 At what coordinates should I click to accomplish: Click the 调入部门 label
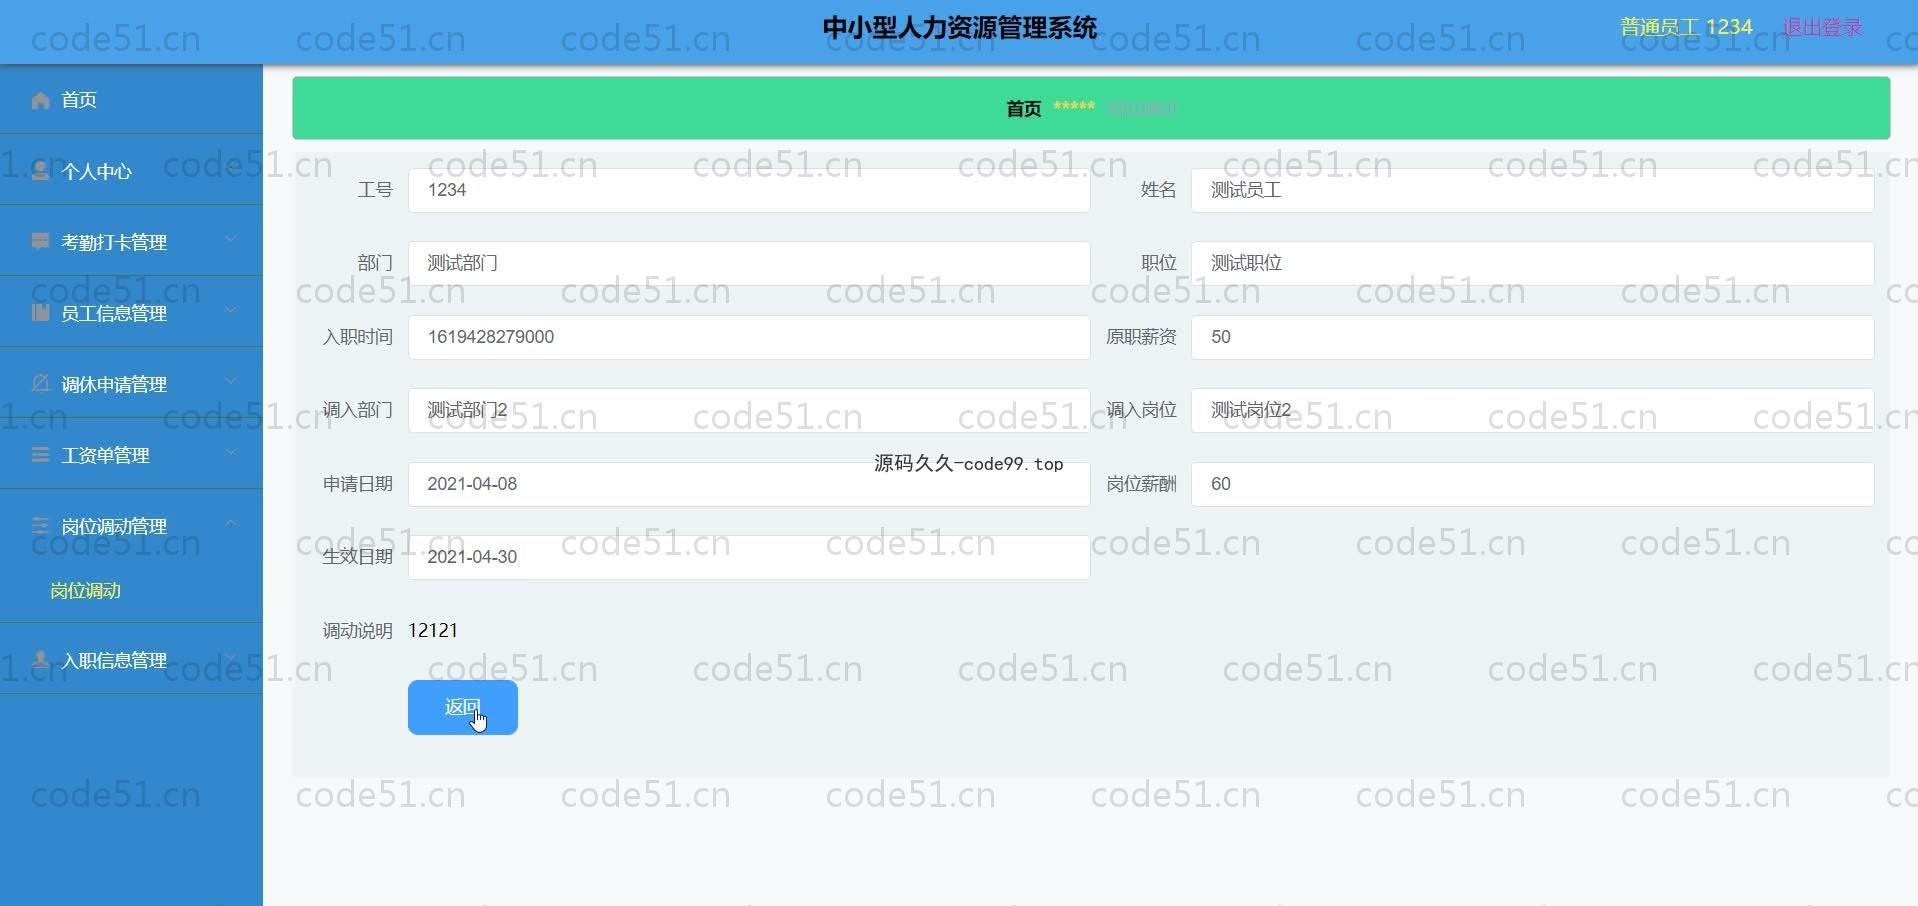(357, 410)
